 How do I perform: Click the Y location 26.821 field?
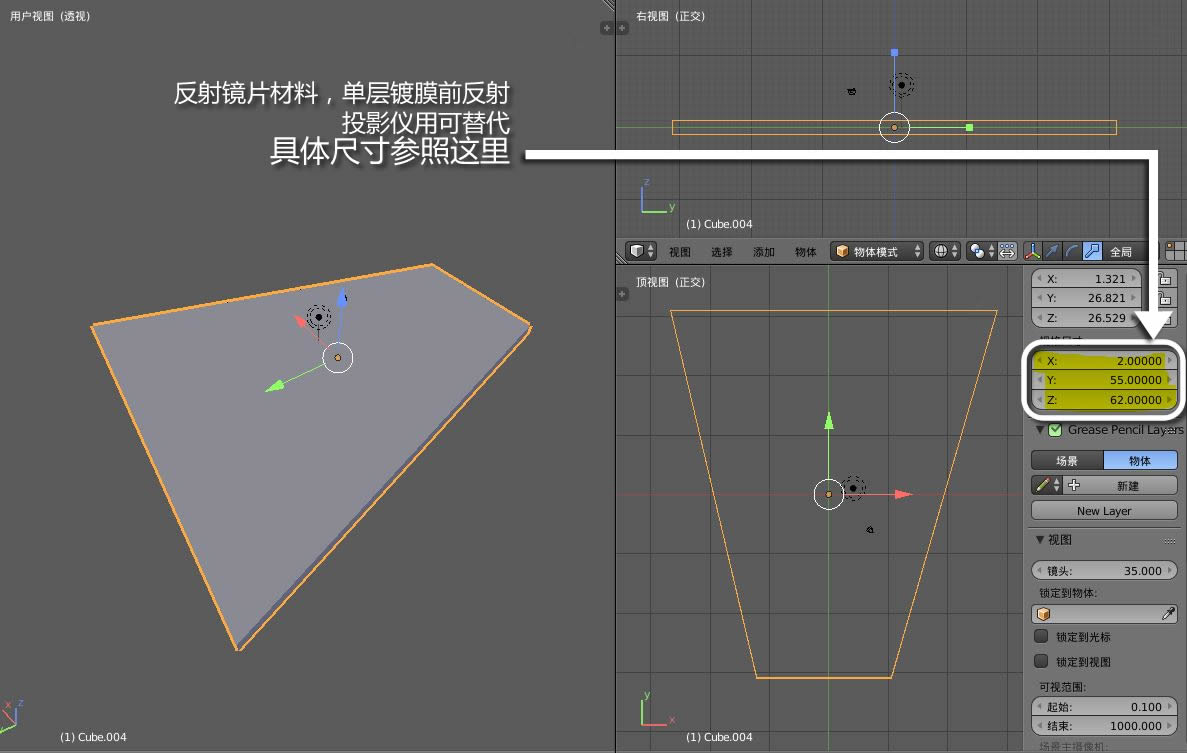point(1086,298)
